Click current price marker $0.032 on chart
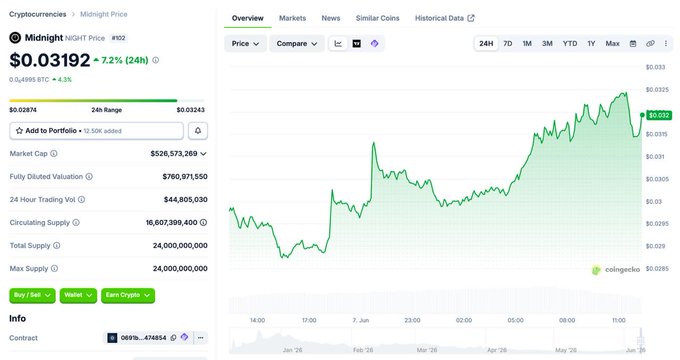The height and width of the screenshot is (360, 680). (659, 115)
